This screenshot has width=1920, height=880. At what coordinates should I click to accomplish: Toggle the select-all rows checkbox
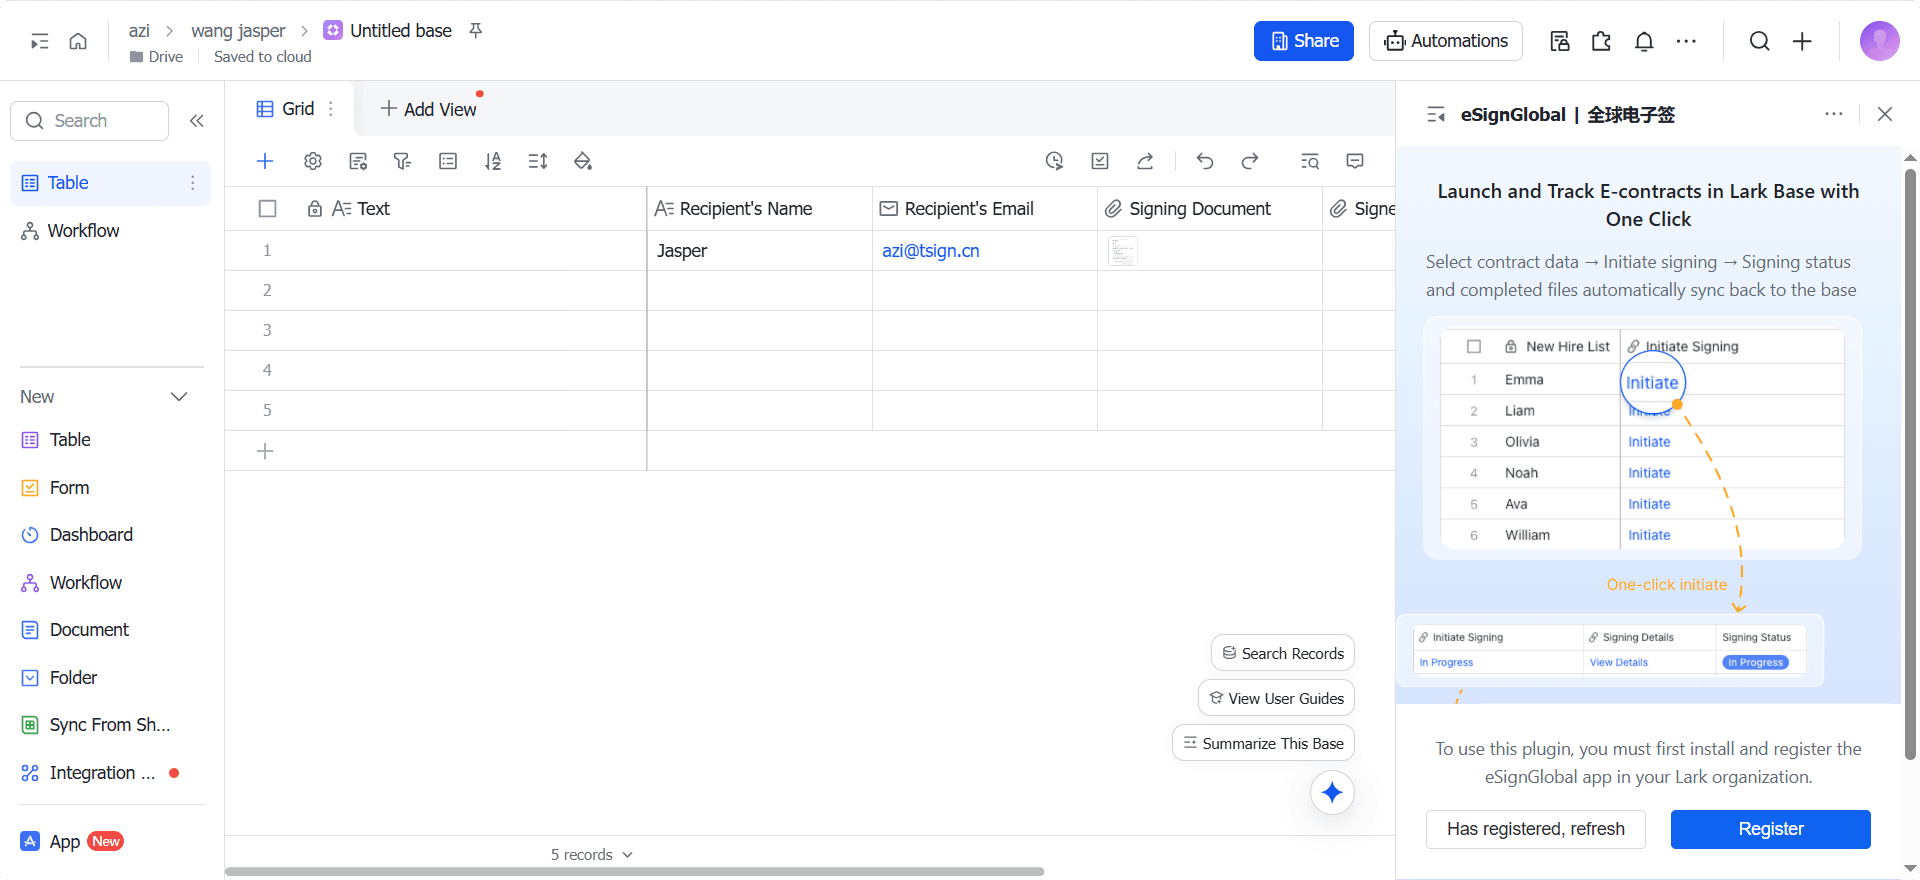[267, 209]
